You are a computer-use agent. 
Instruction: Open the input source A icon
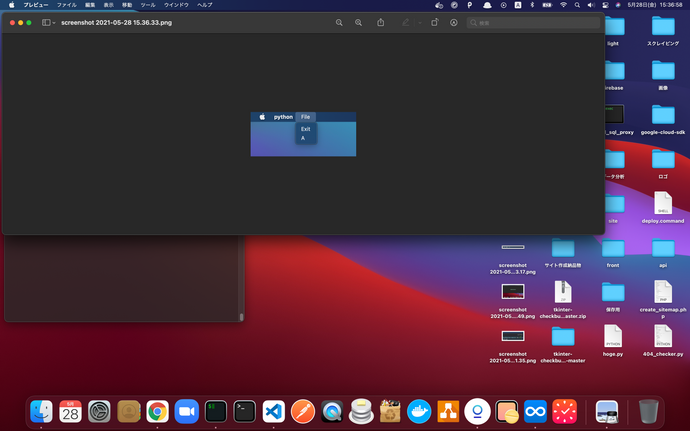pos(518,5)
